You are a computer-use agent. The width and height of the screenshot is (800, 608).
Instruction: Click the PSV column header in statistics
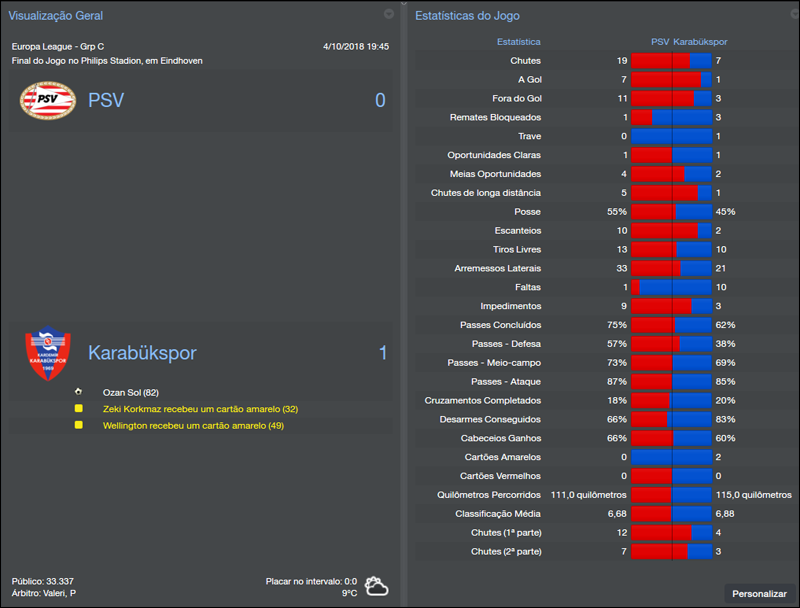click(660, 42)
